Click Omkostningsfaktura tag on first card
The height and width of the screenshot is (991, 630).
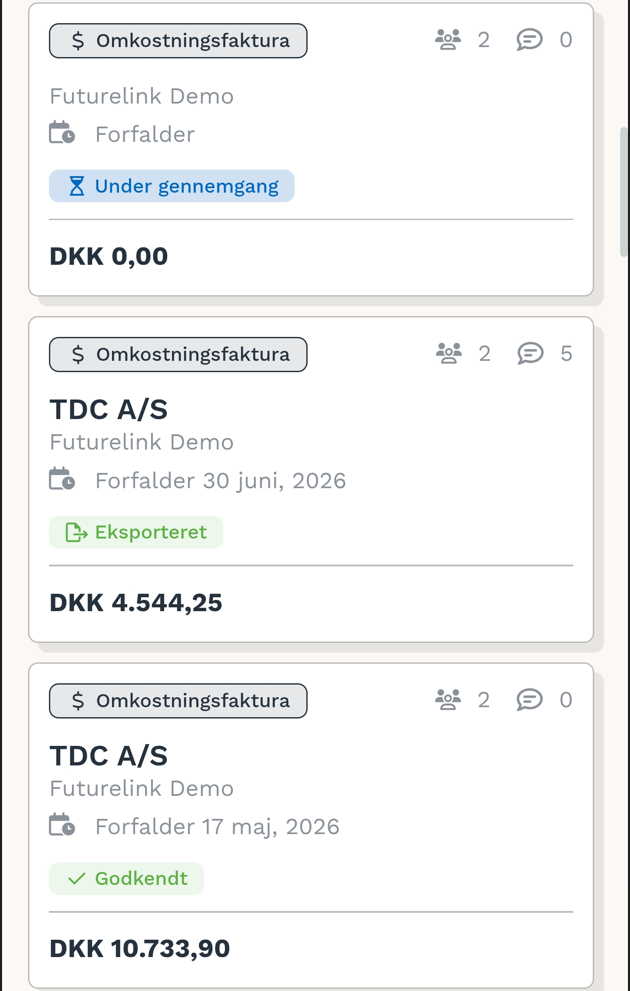(178, 40)
